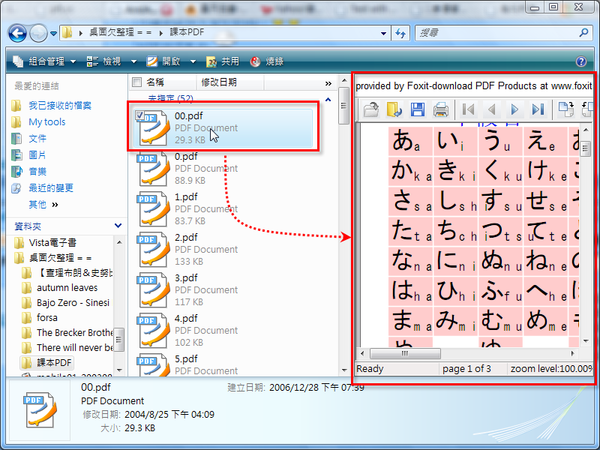Select the 3.pdf file icon
Image resolution: width=600 pixels, height=450 pixels.
tap(153, 290)
